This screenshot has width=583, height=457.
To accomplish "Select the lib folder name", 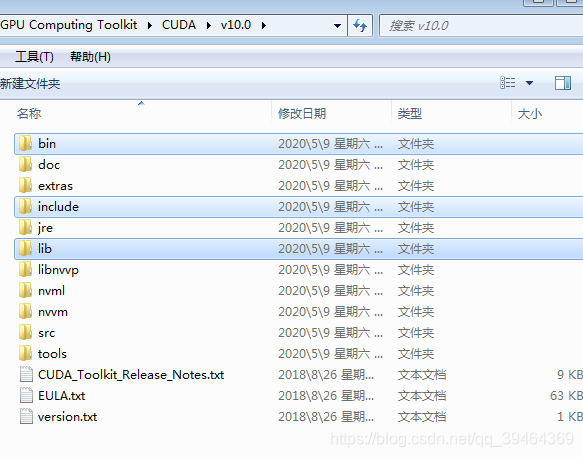I will 45,248.
